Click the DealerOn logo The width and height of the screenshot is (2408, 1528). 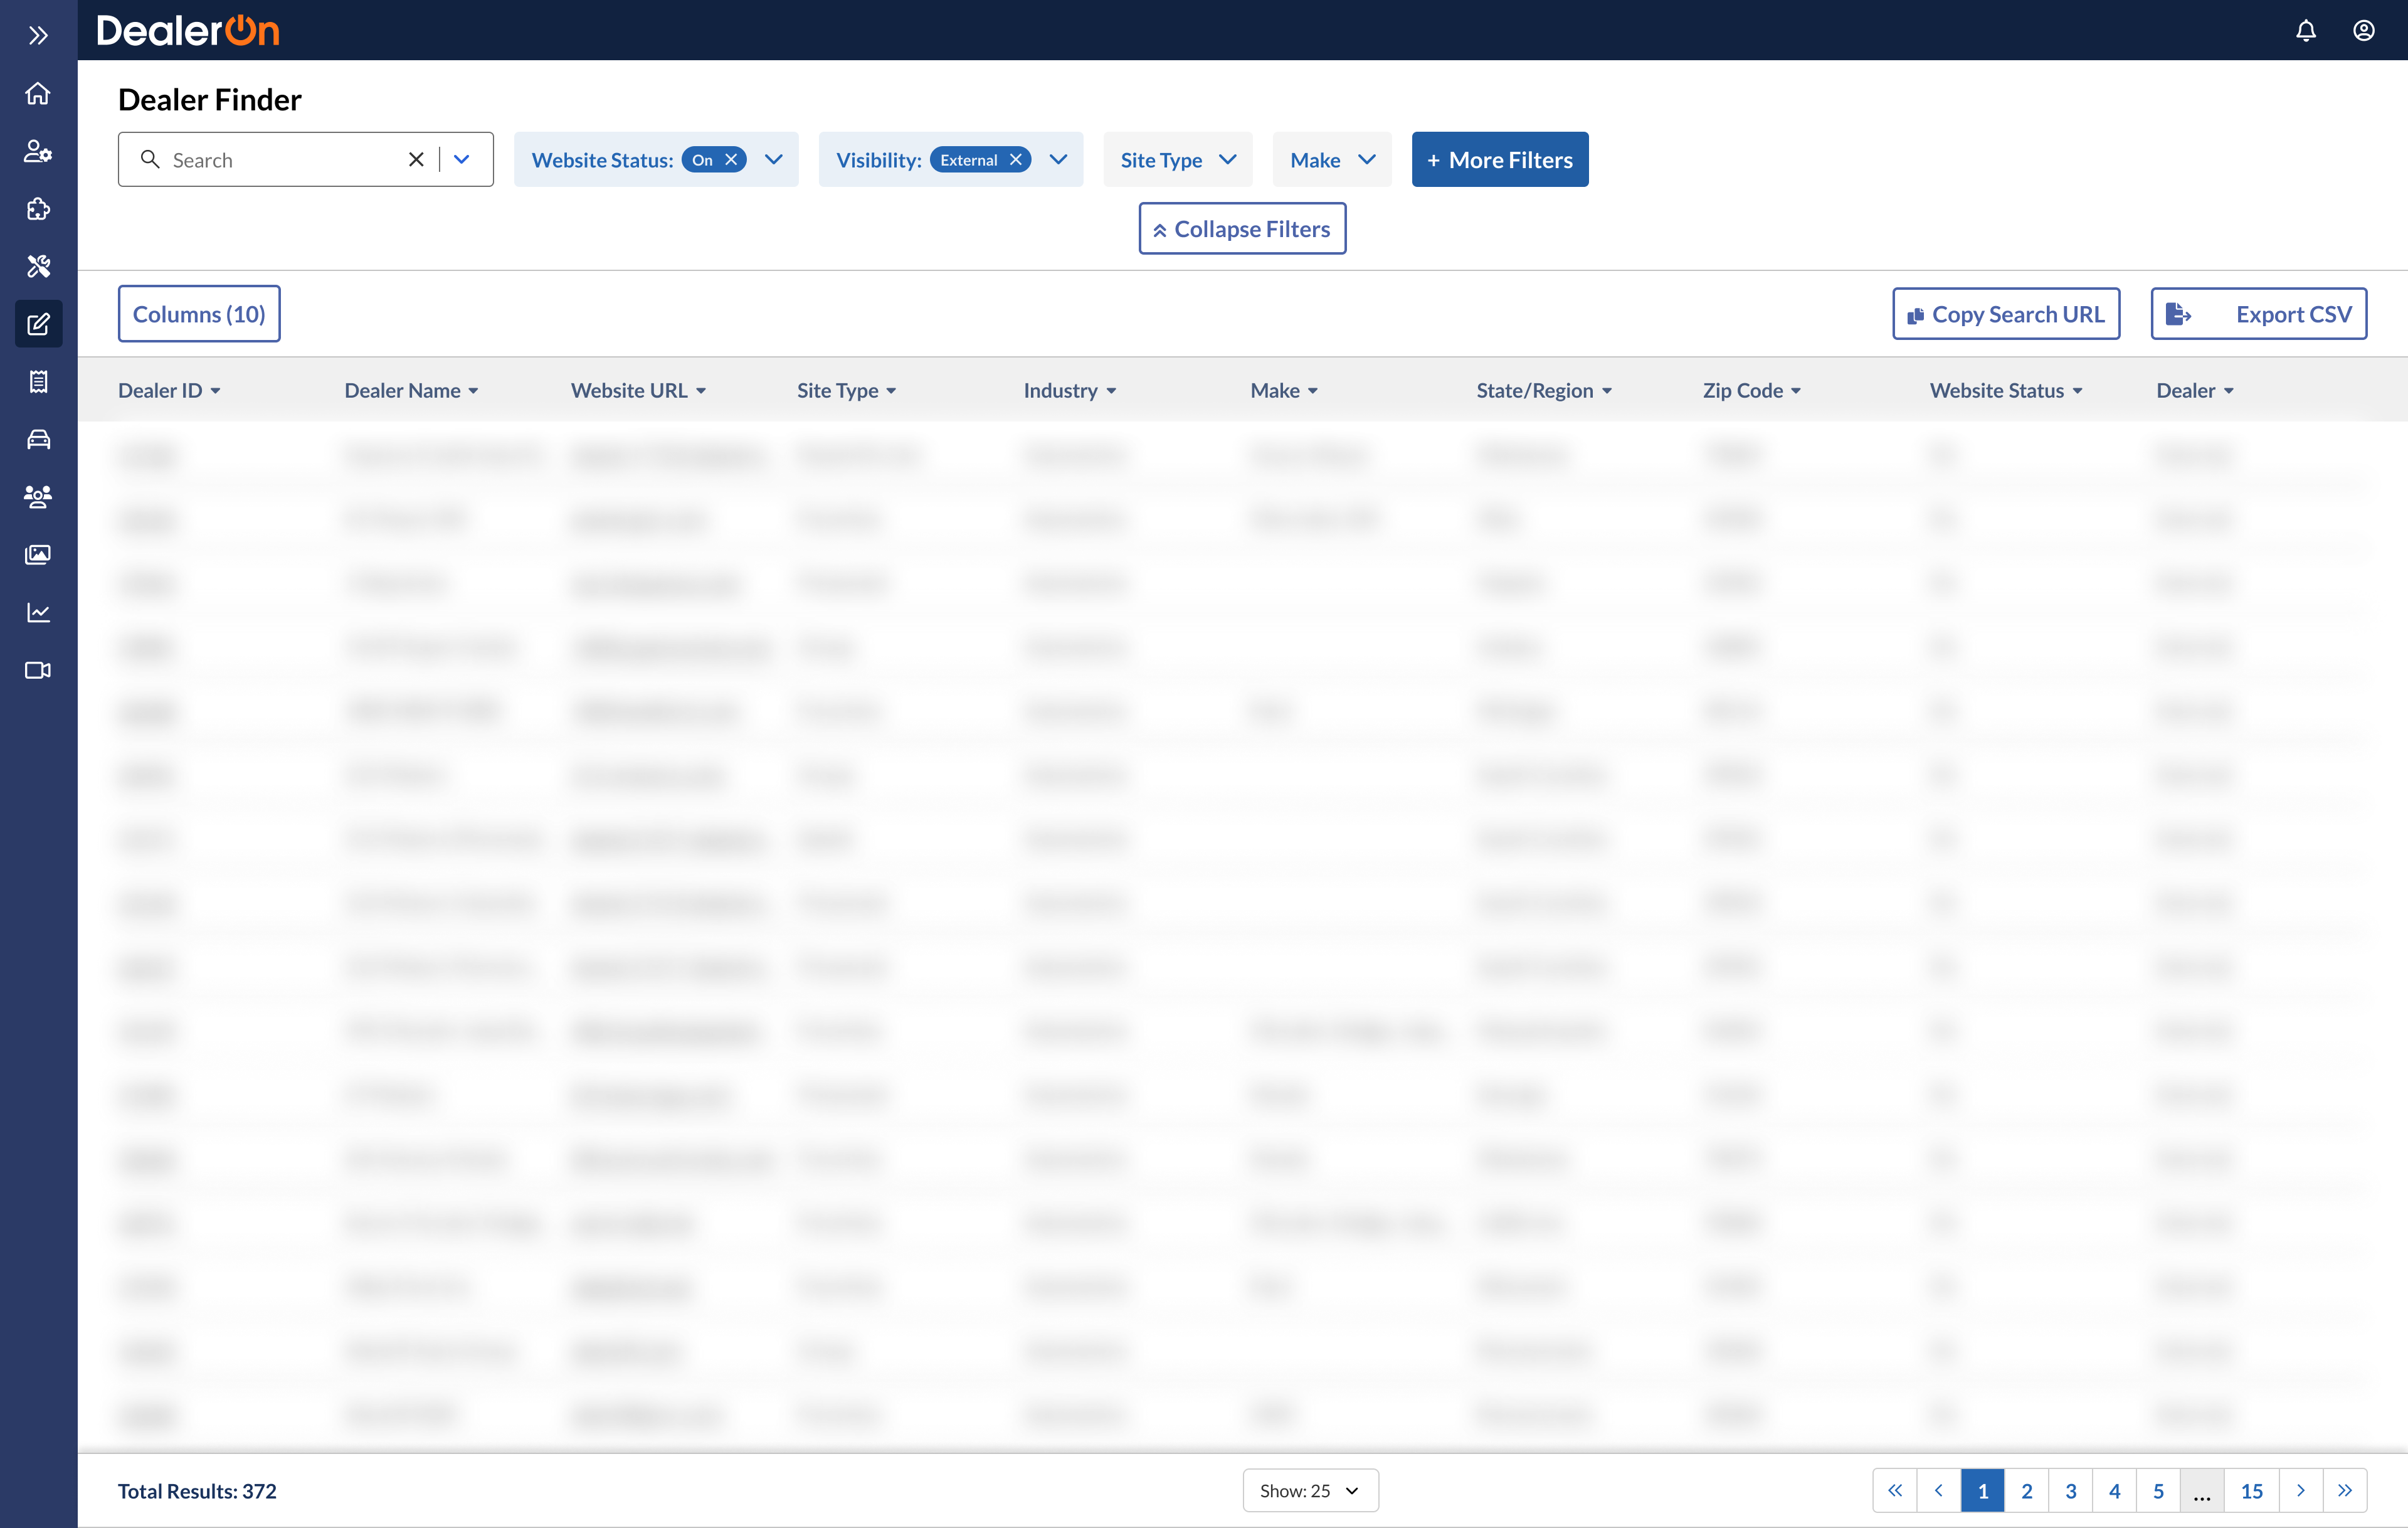pos(188,31)
